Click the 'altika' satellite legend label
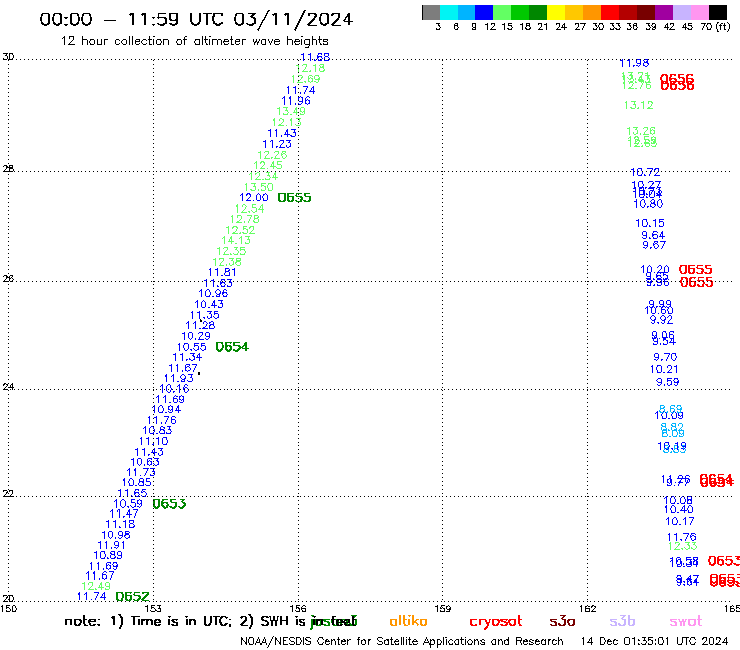Viewport: 740px width, 650px height. [x=409, y=621]
